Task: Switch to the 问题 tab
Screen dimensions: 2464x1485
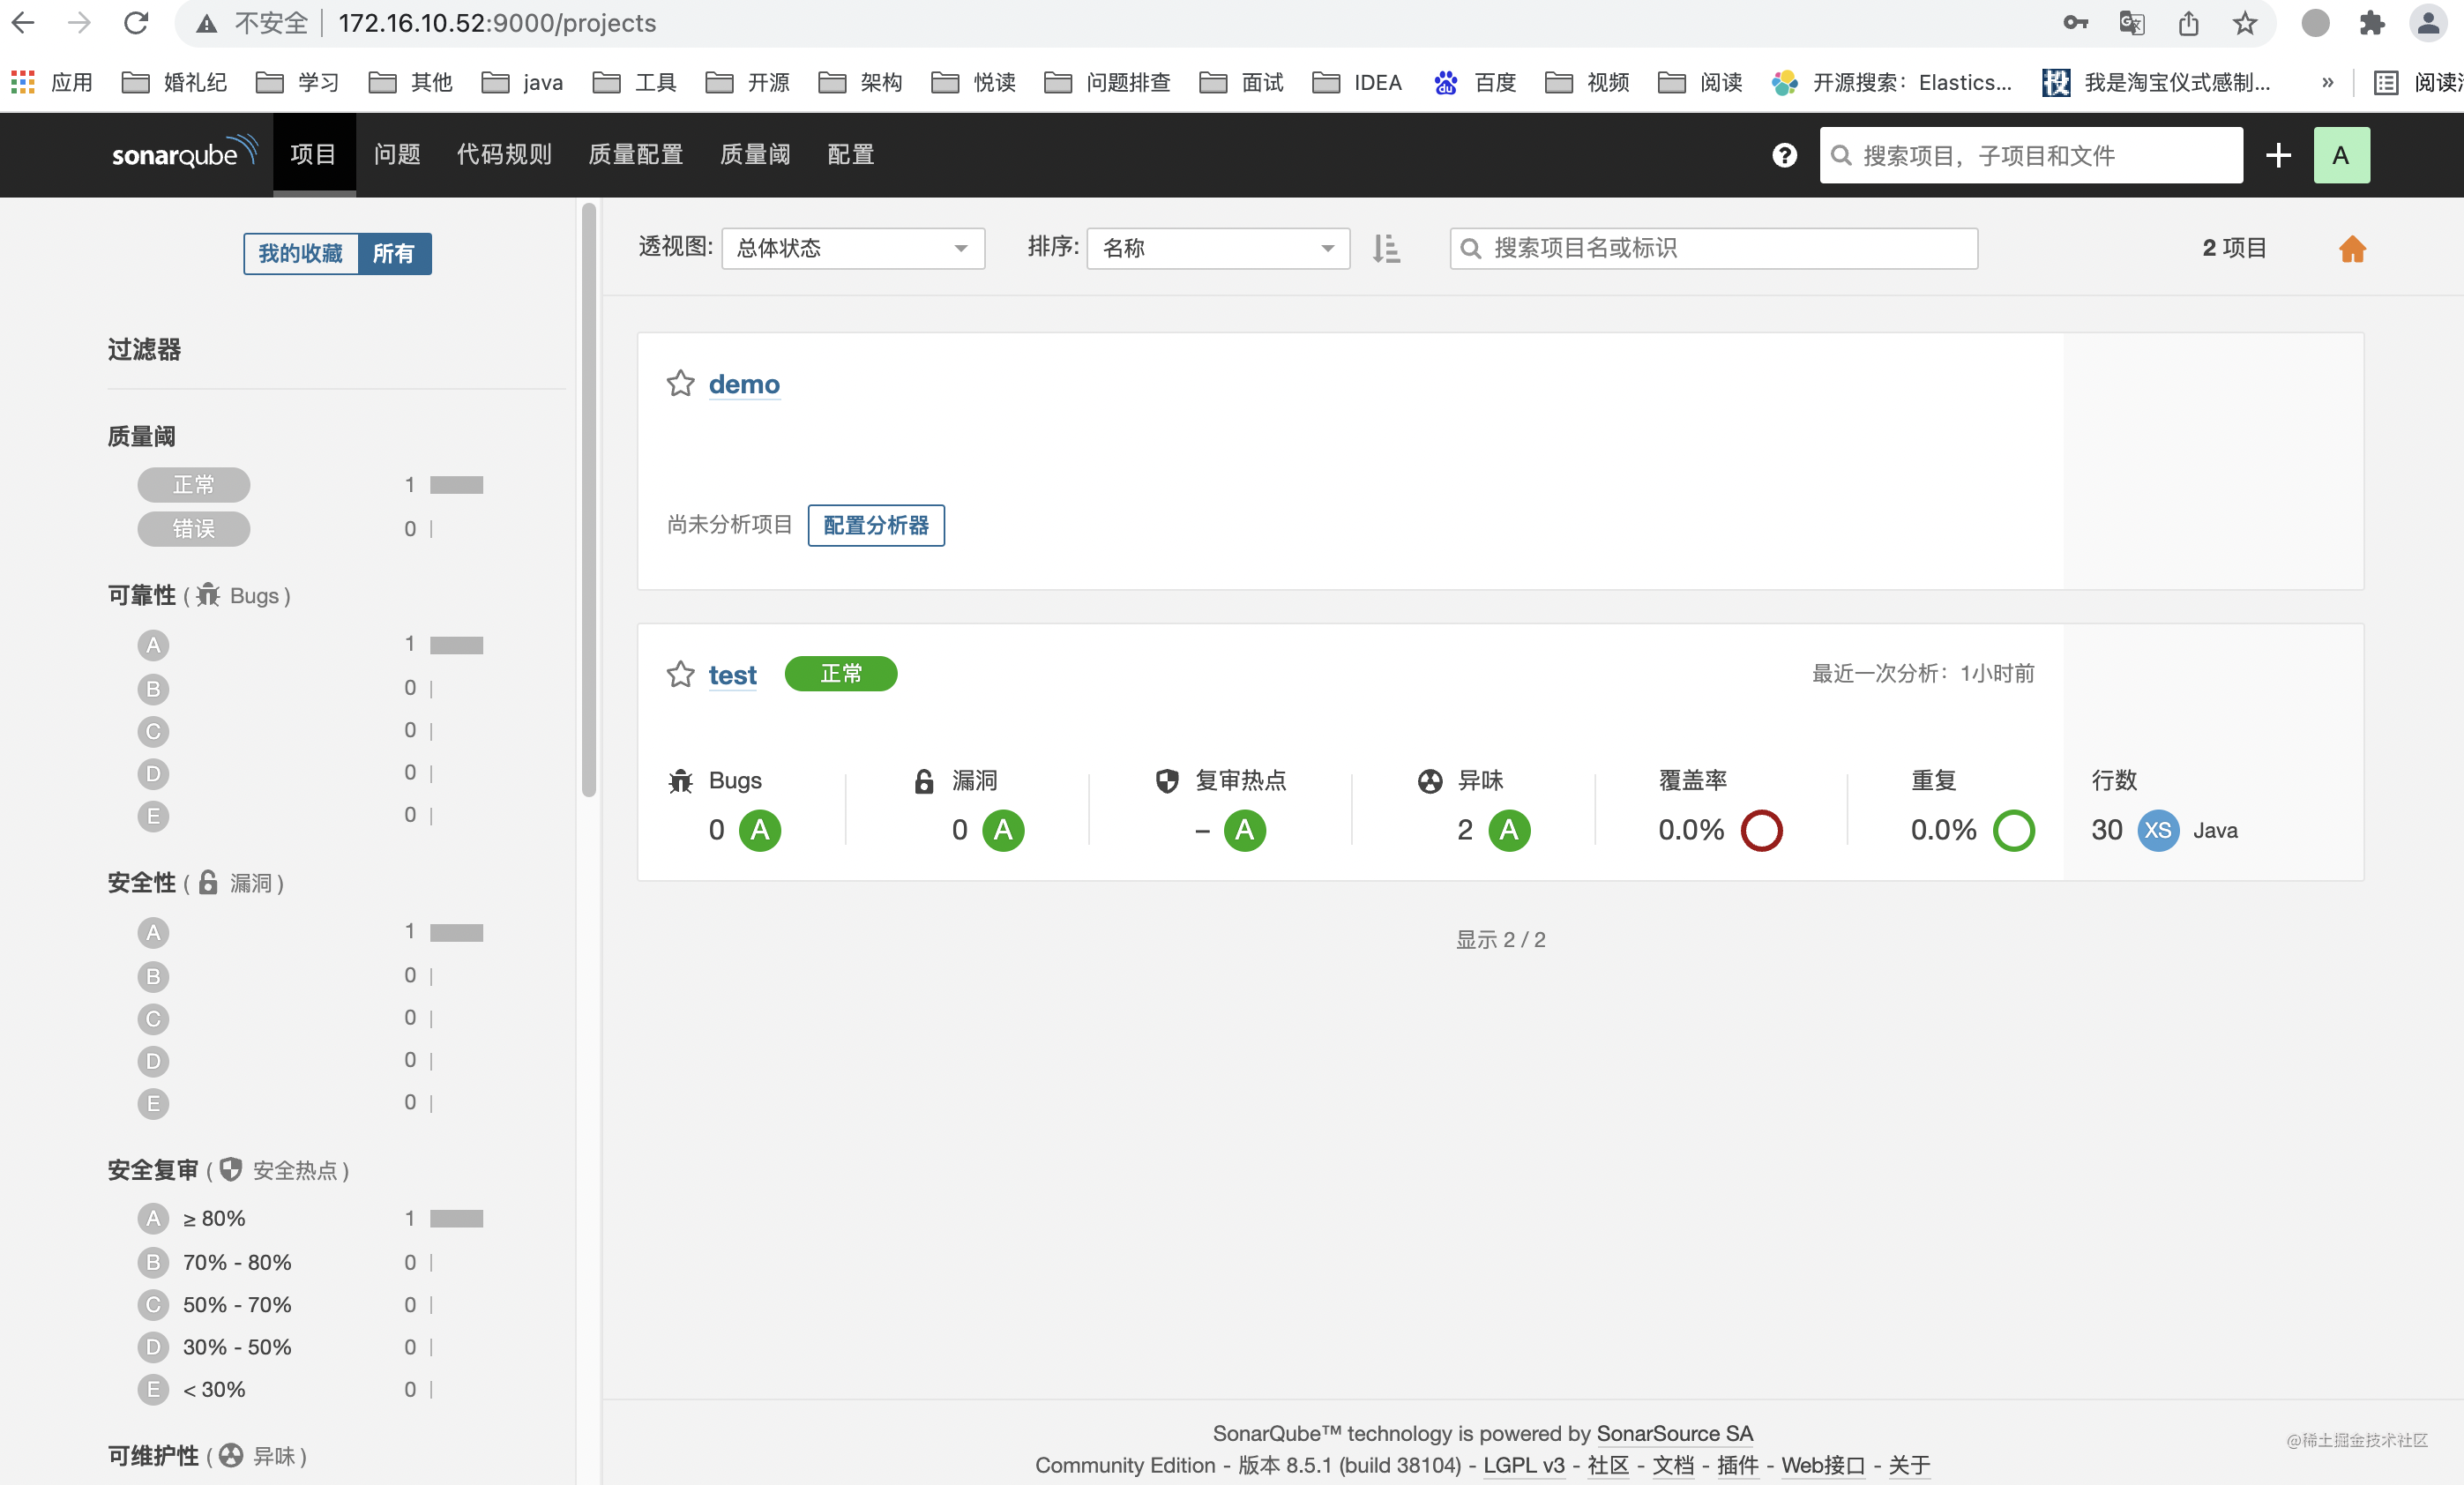Action: [x=396, y=154]
